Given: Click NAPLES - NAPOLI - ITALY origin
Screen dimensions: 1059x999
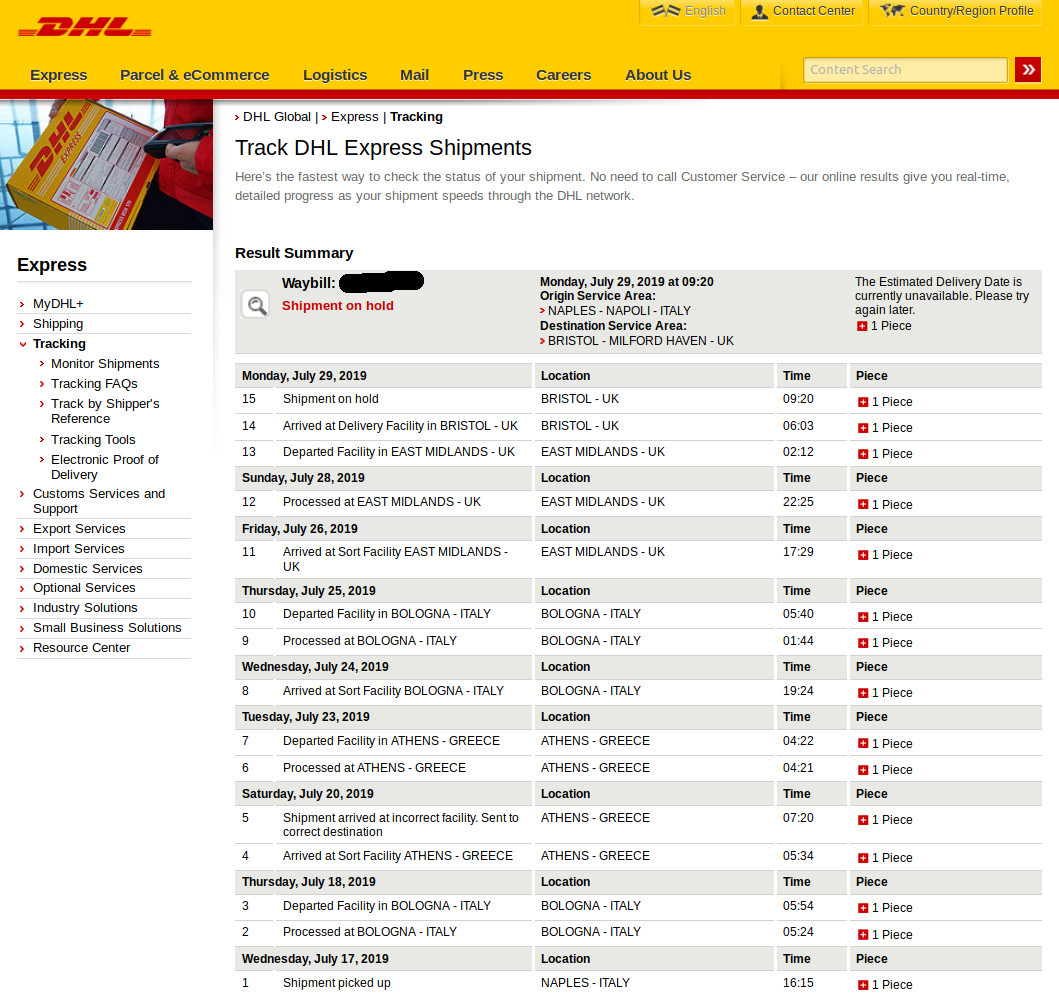Looking at the screenshot, I should pyautogui.click(x=619, y=311).
